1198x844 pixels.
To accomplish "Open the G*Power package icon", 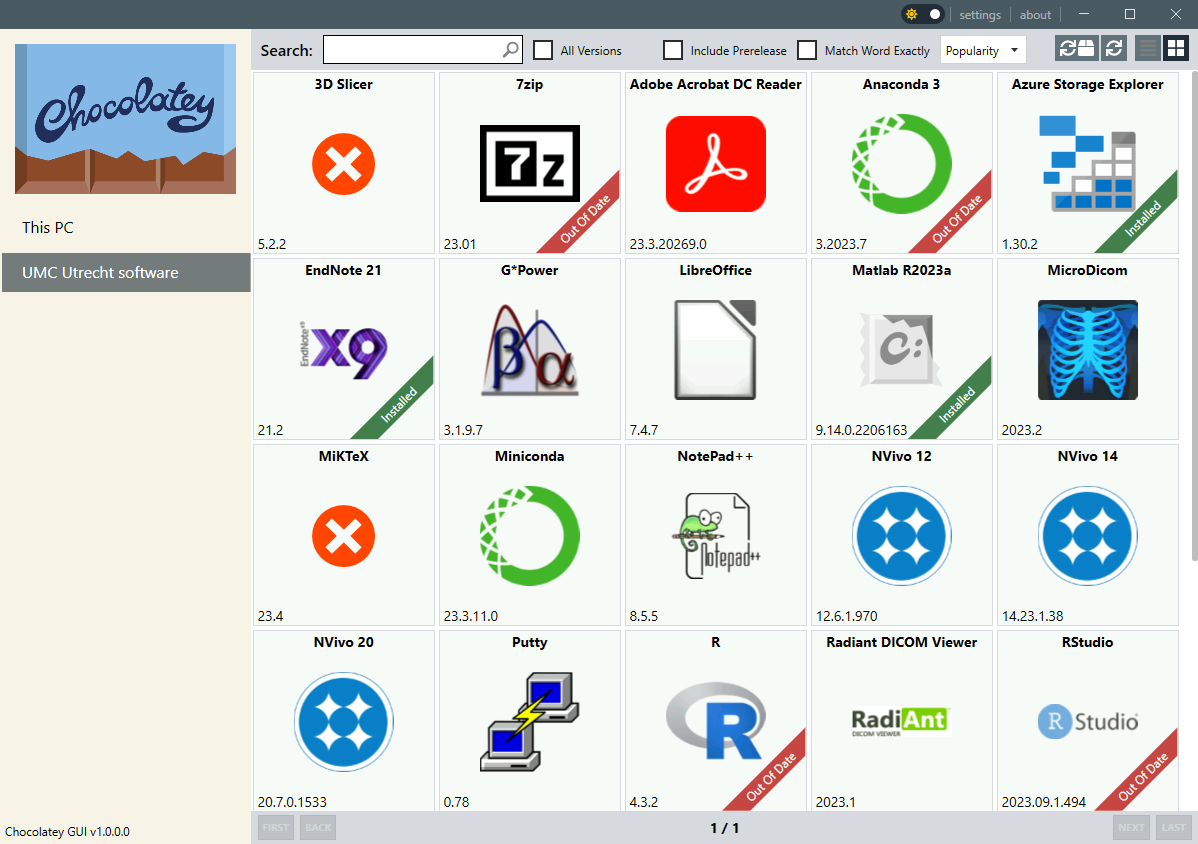I will [x=529, y=350].
